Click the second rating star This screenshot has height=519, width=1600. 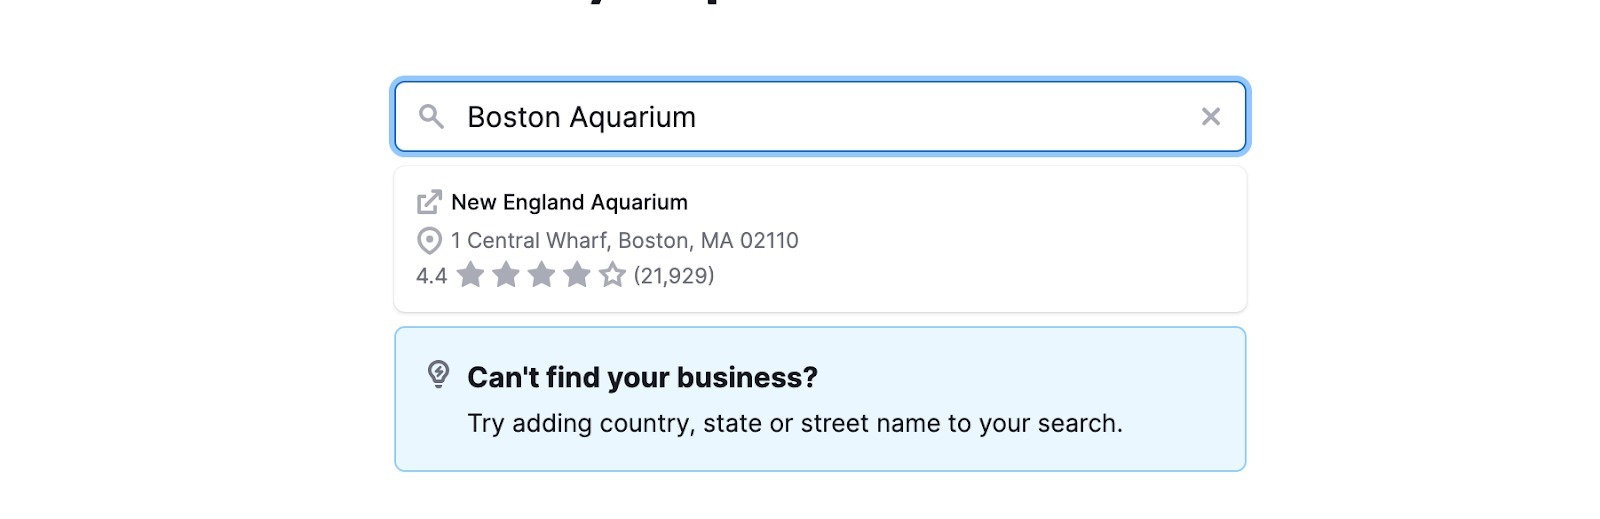coord(506,275)
